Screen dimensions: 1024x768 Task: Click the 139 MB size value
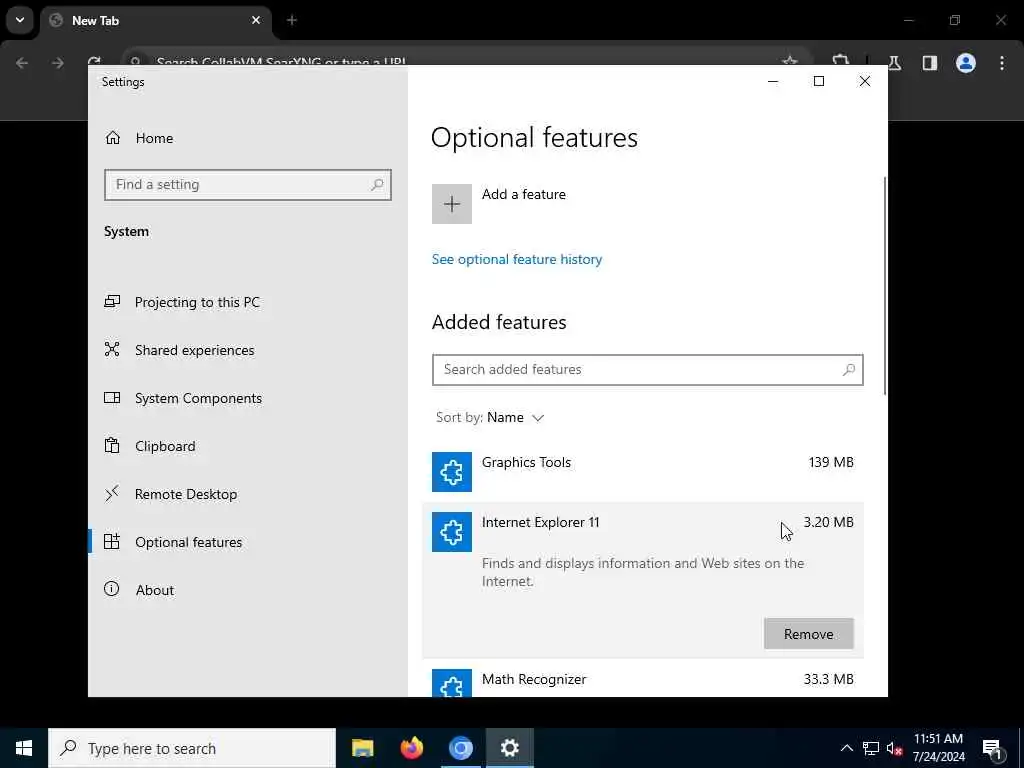point(831,462)
